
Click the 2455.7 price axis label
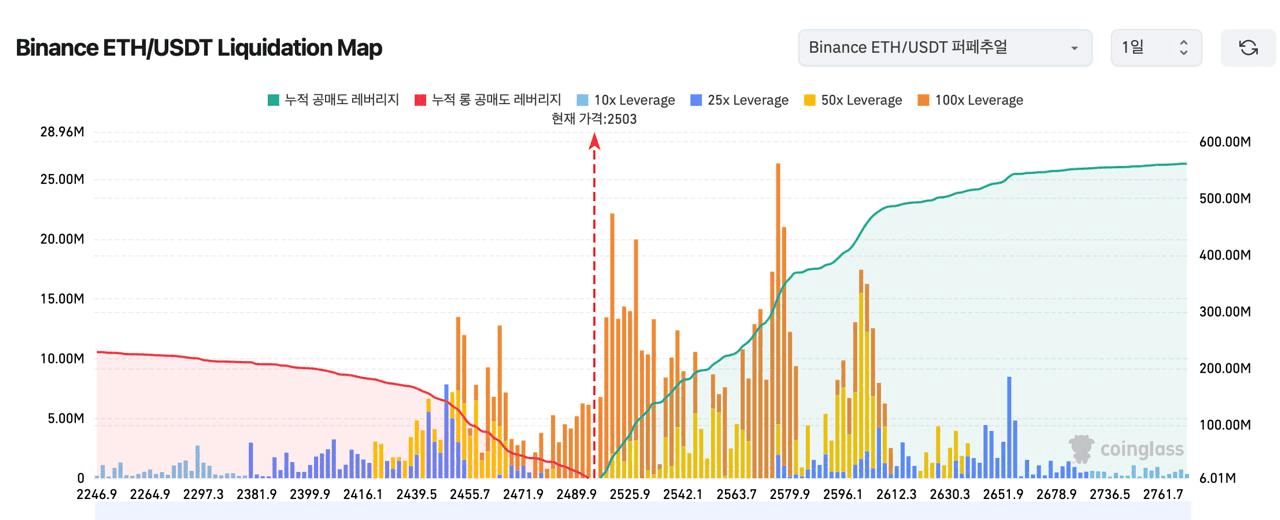(x=470, y=494)
